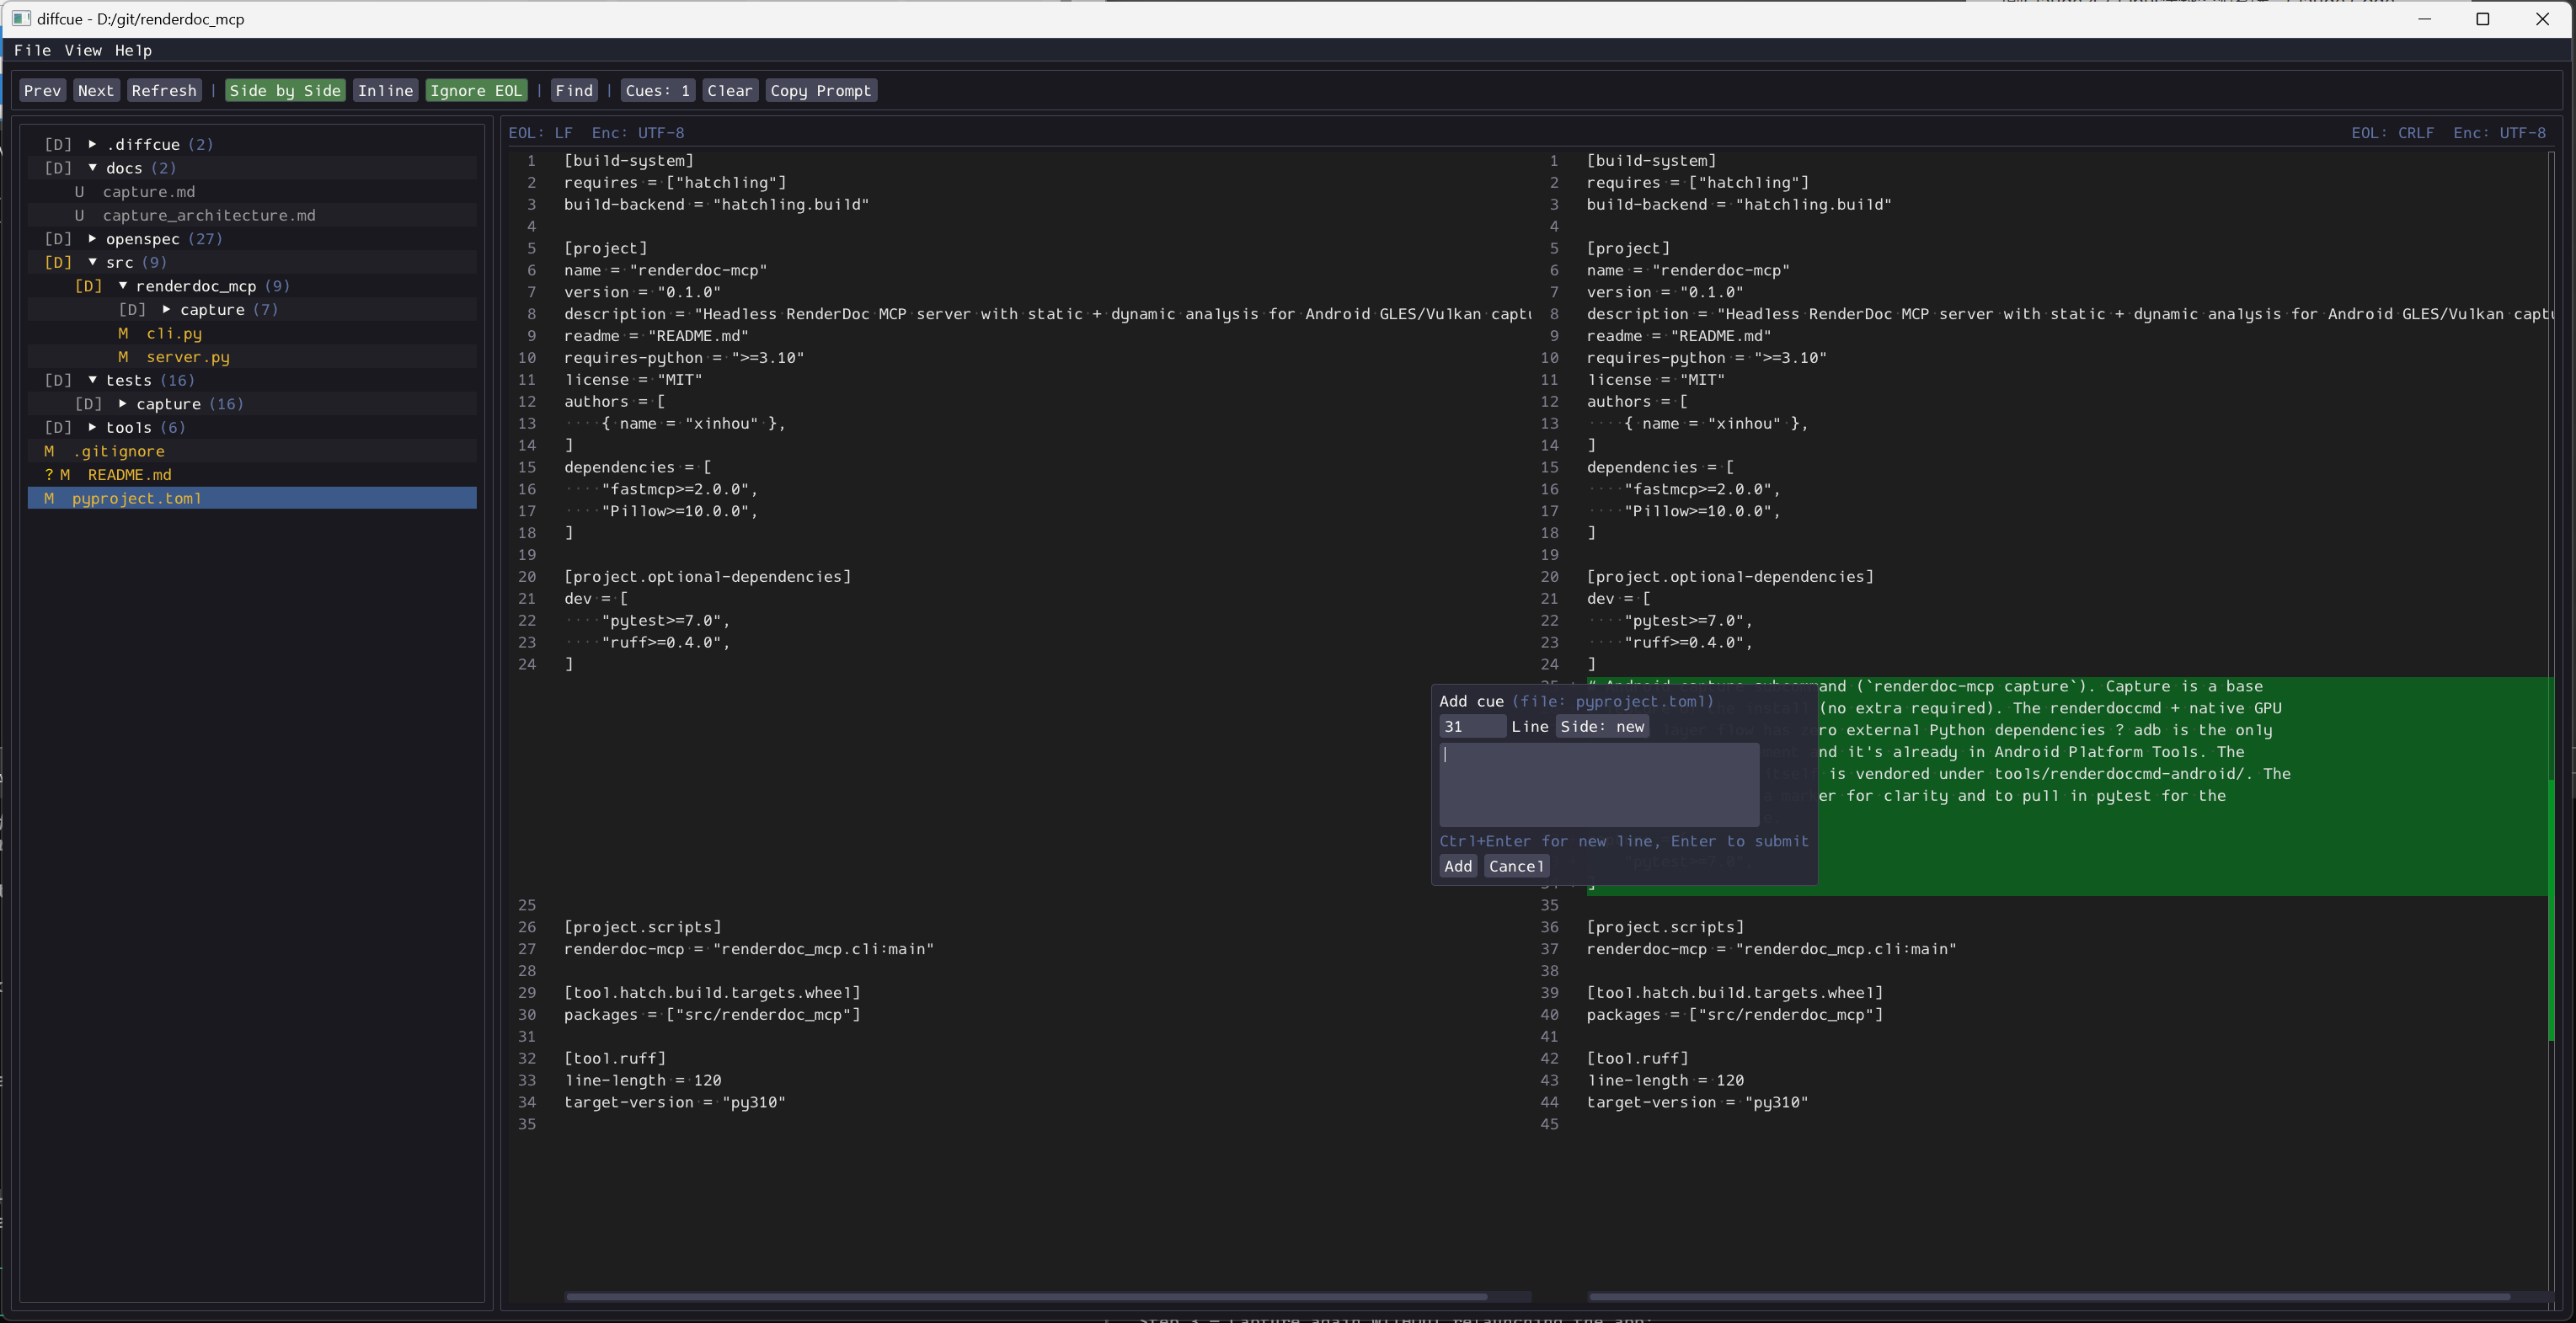Select capture_architecture.md file
This screenshot has width=2576, height=1323.
pyautogui.click(x=209, y=215)
